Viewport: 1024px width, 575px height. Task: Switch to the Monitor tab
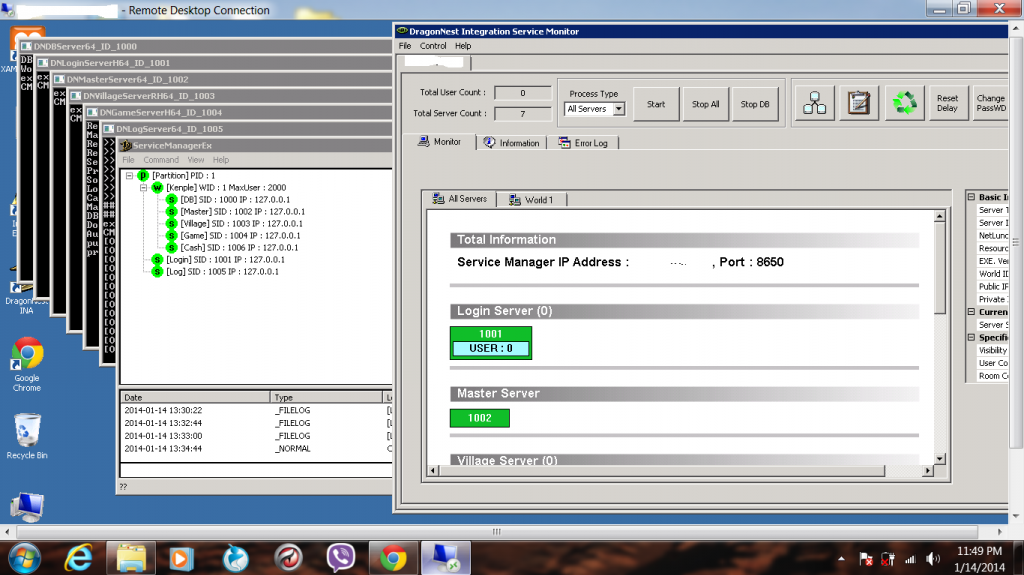[x=440, y=142]
